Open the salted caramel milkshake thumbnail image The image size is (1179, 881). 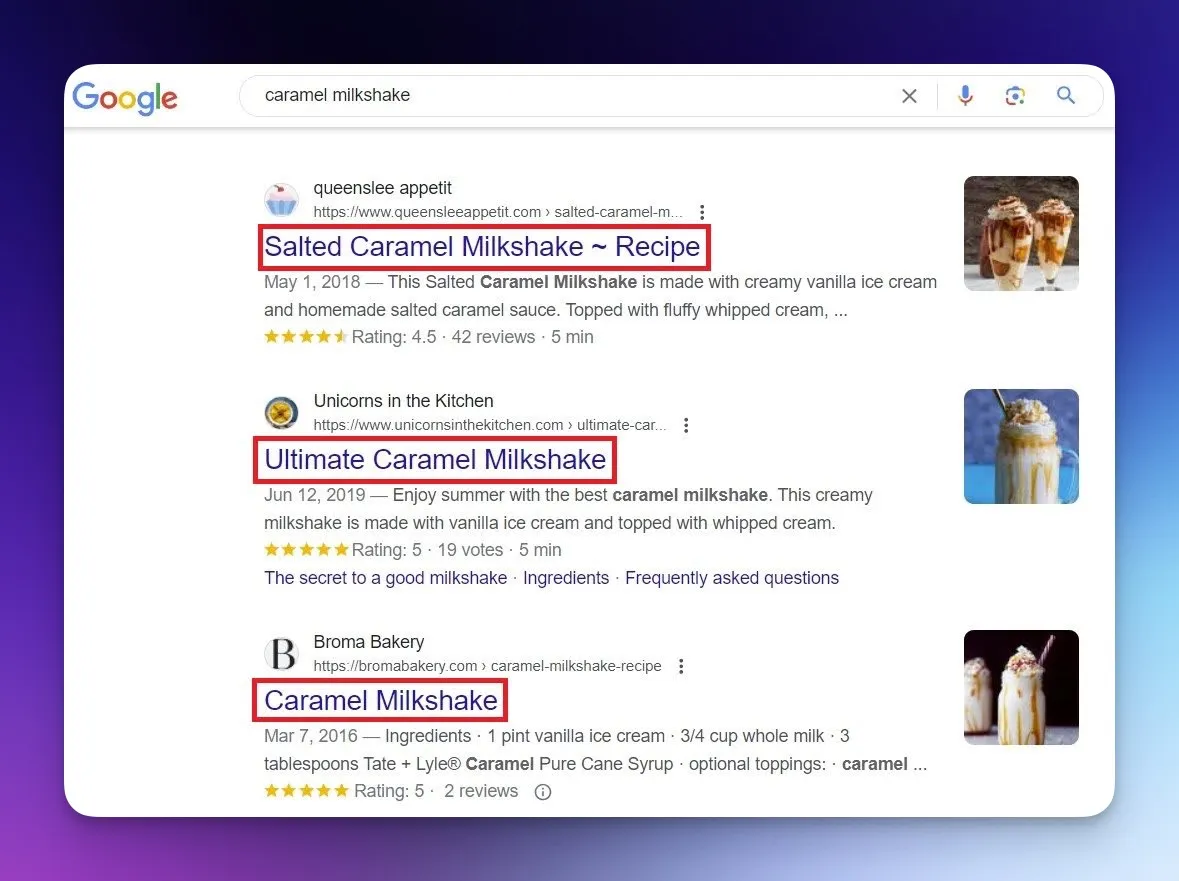[1021, 234]
